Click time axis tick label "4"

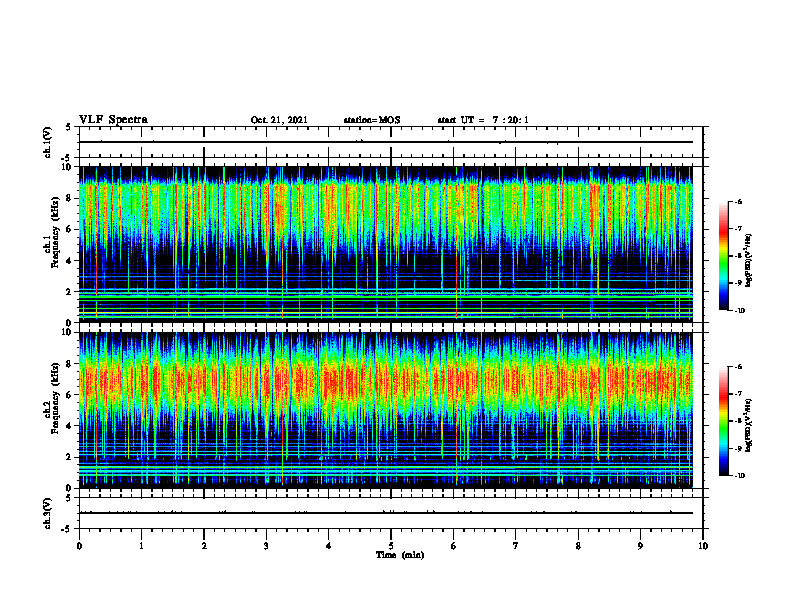click(329, 546)
